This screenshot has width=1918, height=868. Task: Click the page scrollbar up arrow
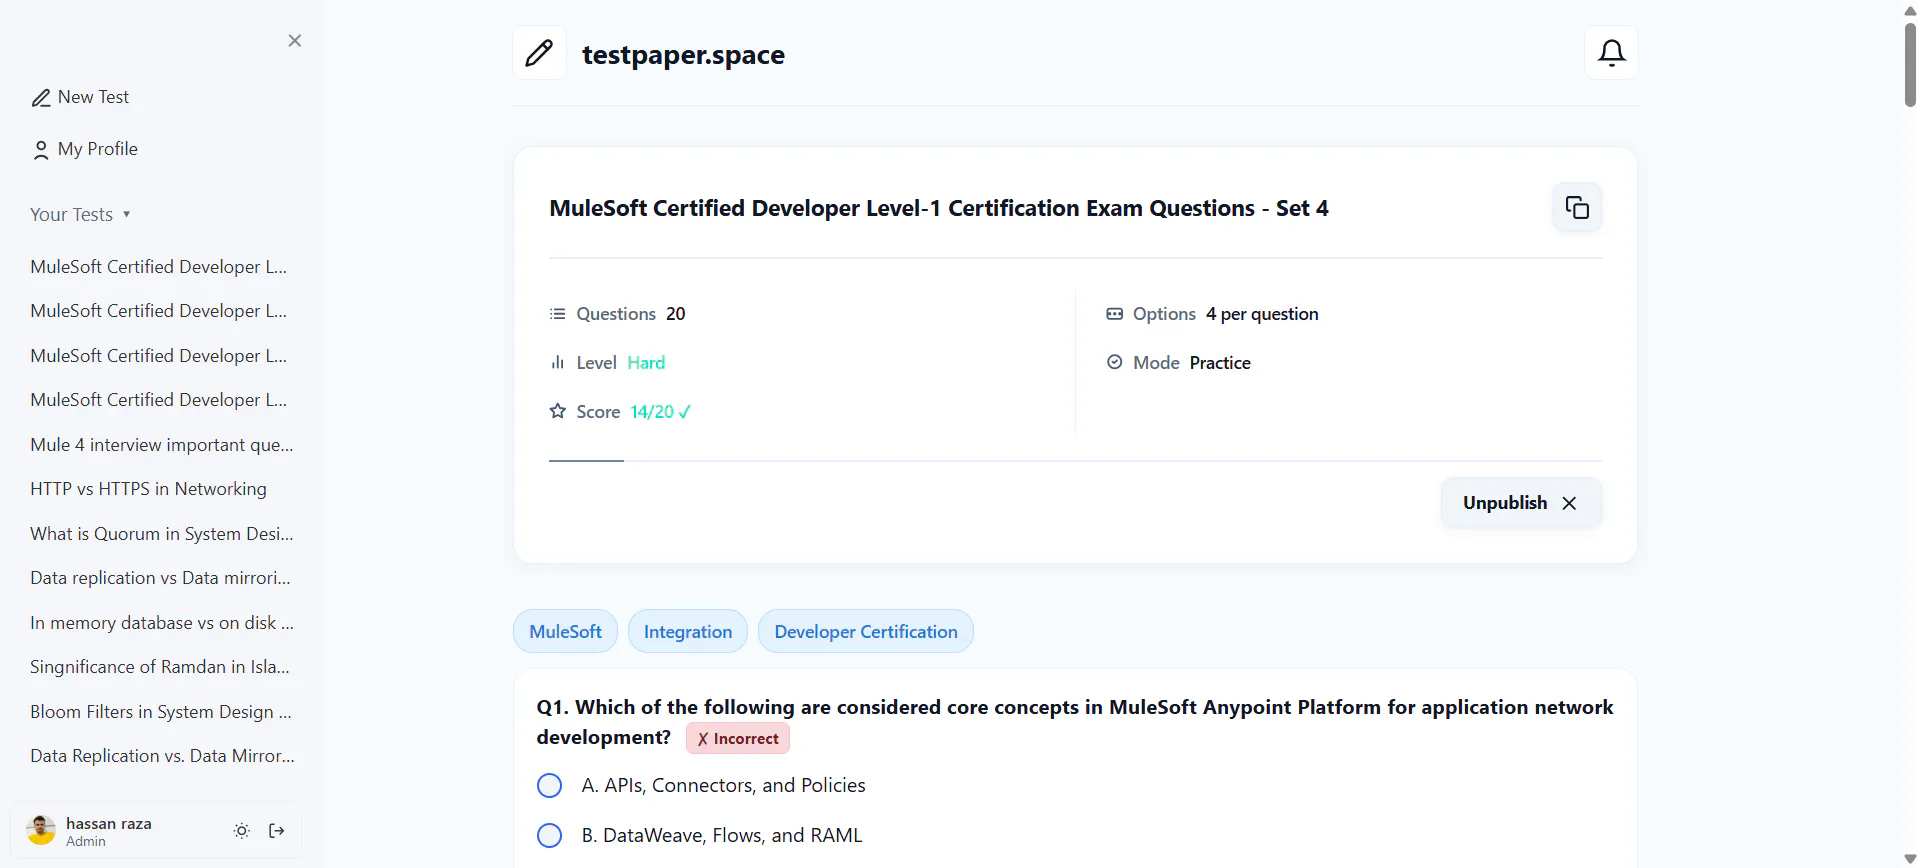[1909, 9]
